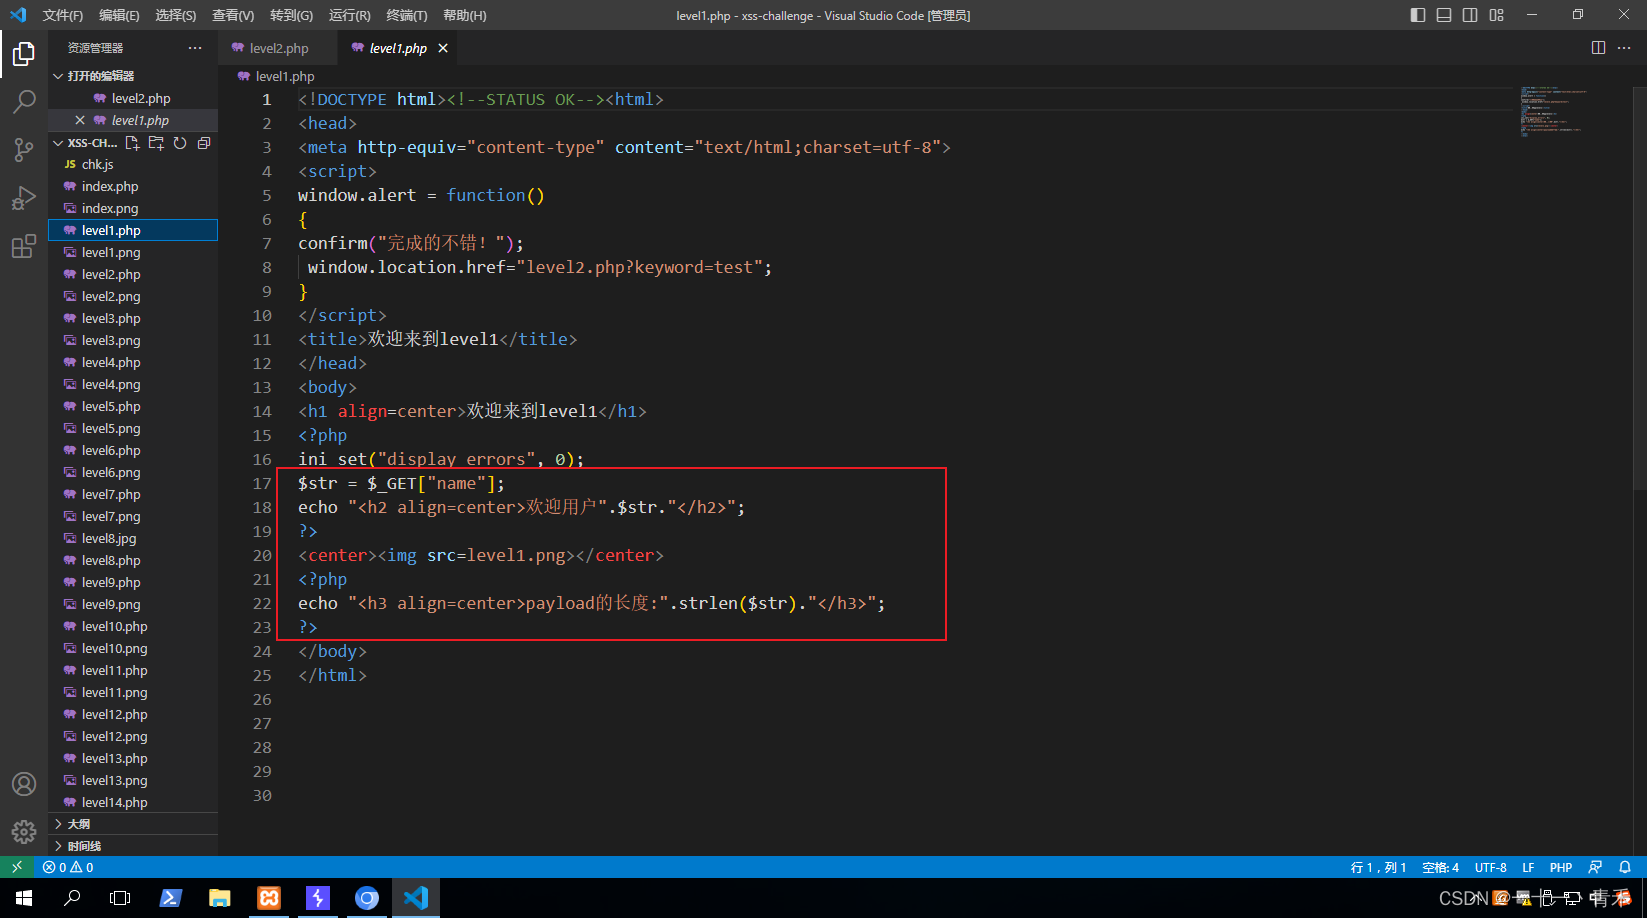Screen dimensions: 1647x918
Task: Go to line via 行 1, 列 1
Action: tap(1378, 867)
